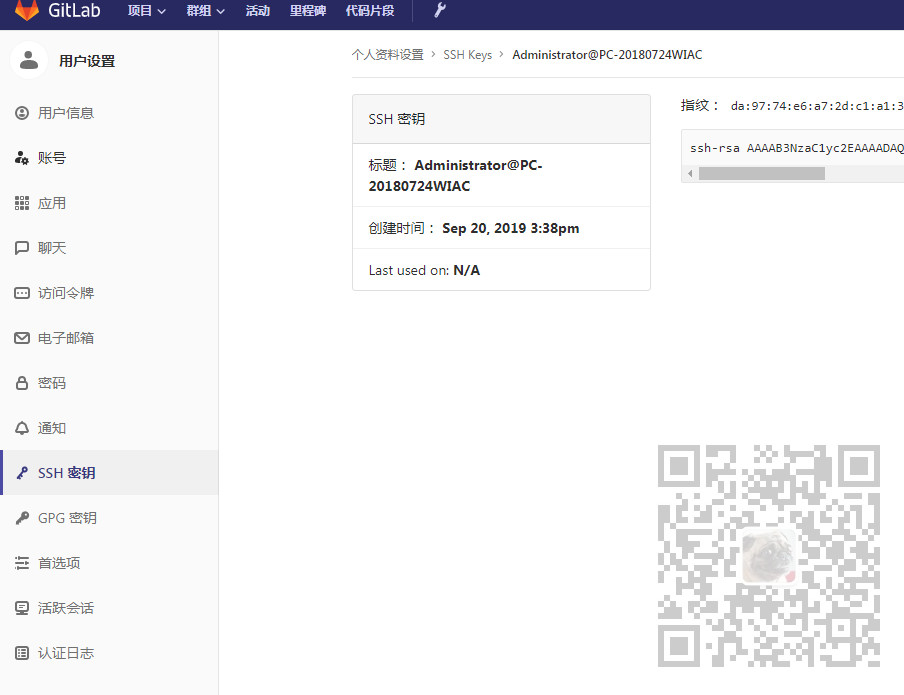This screenshot has width=904, height=695.
Task: Click the 个人资料设置 breadcrumb
Action: (387, 55)
